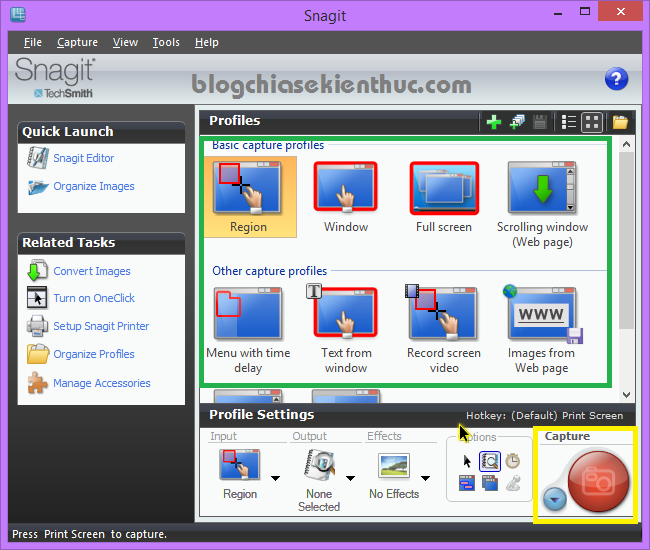
Task: Click the Profiles scrollbar up arrow
Action: 626,144
